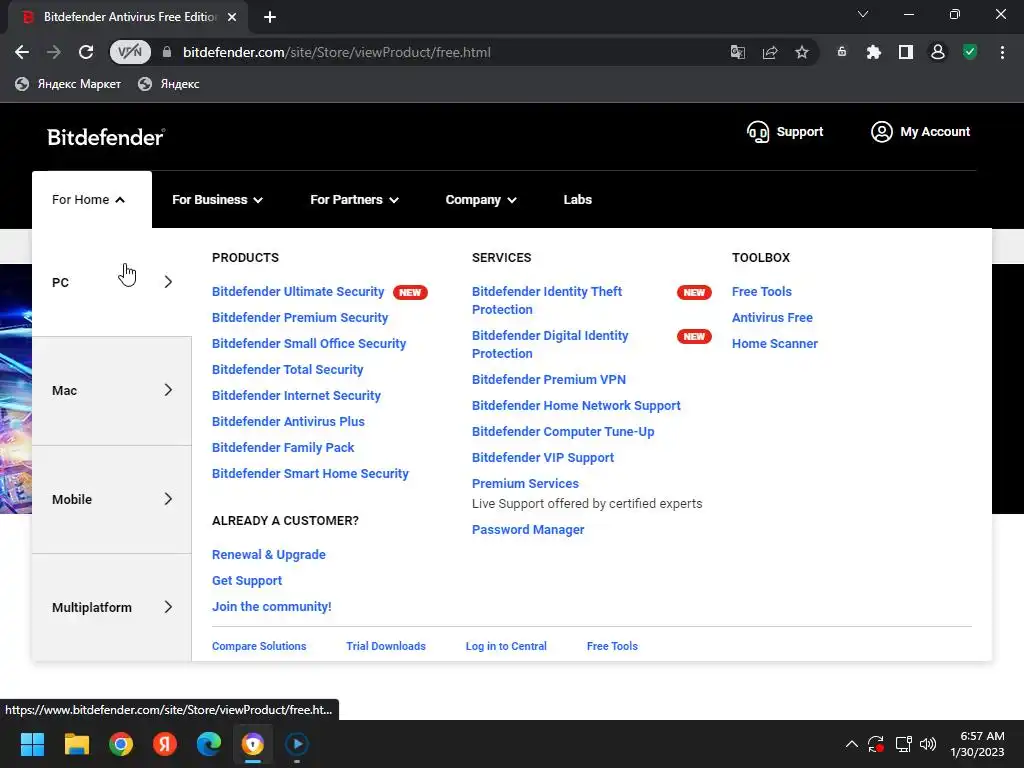Open Home Scanner link

775,344
